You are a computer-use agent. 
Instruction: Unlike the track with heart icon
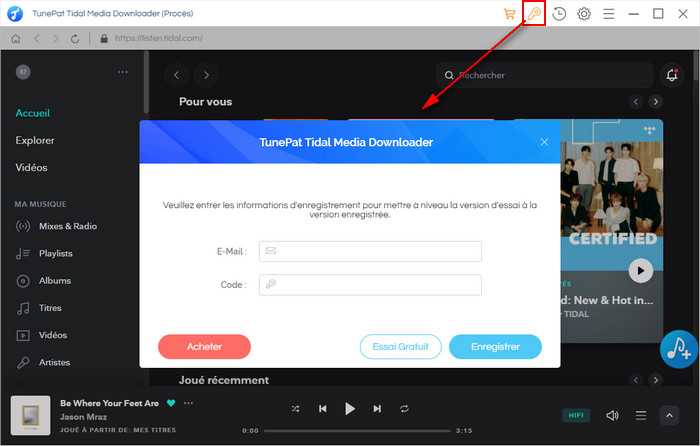point(171,403)
